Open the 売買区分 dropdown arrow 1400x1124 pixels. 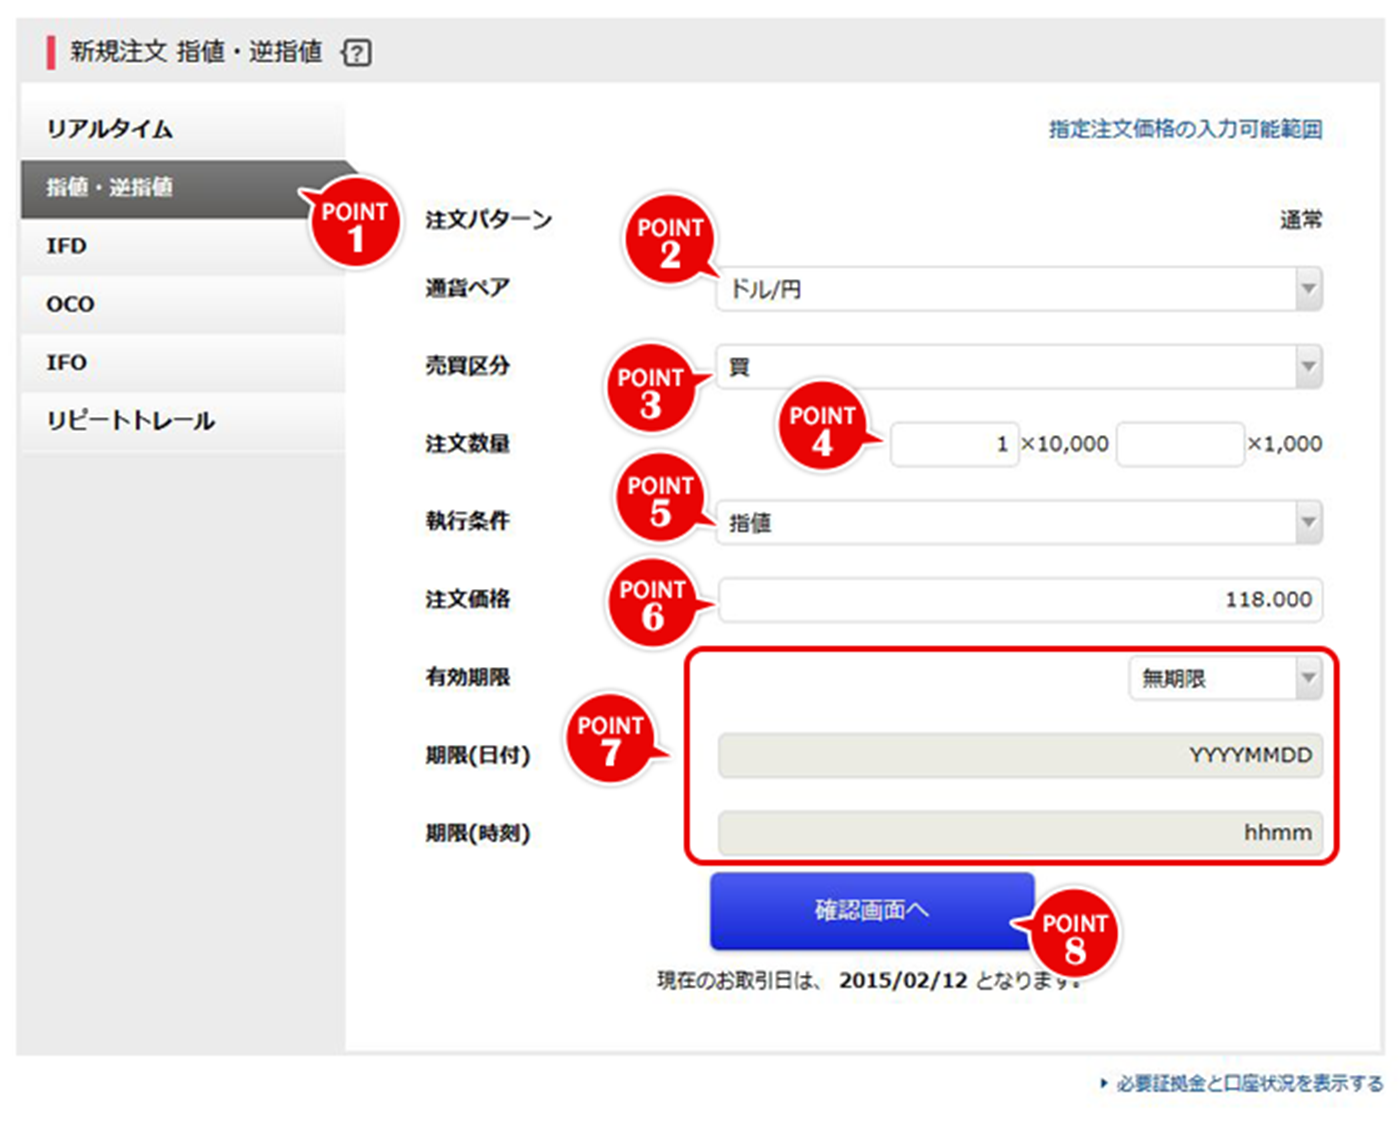[1307, 367]
